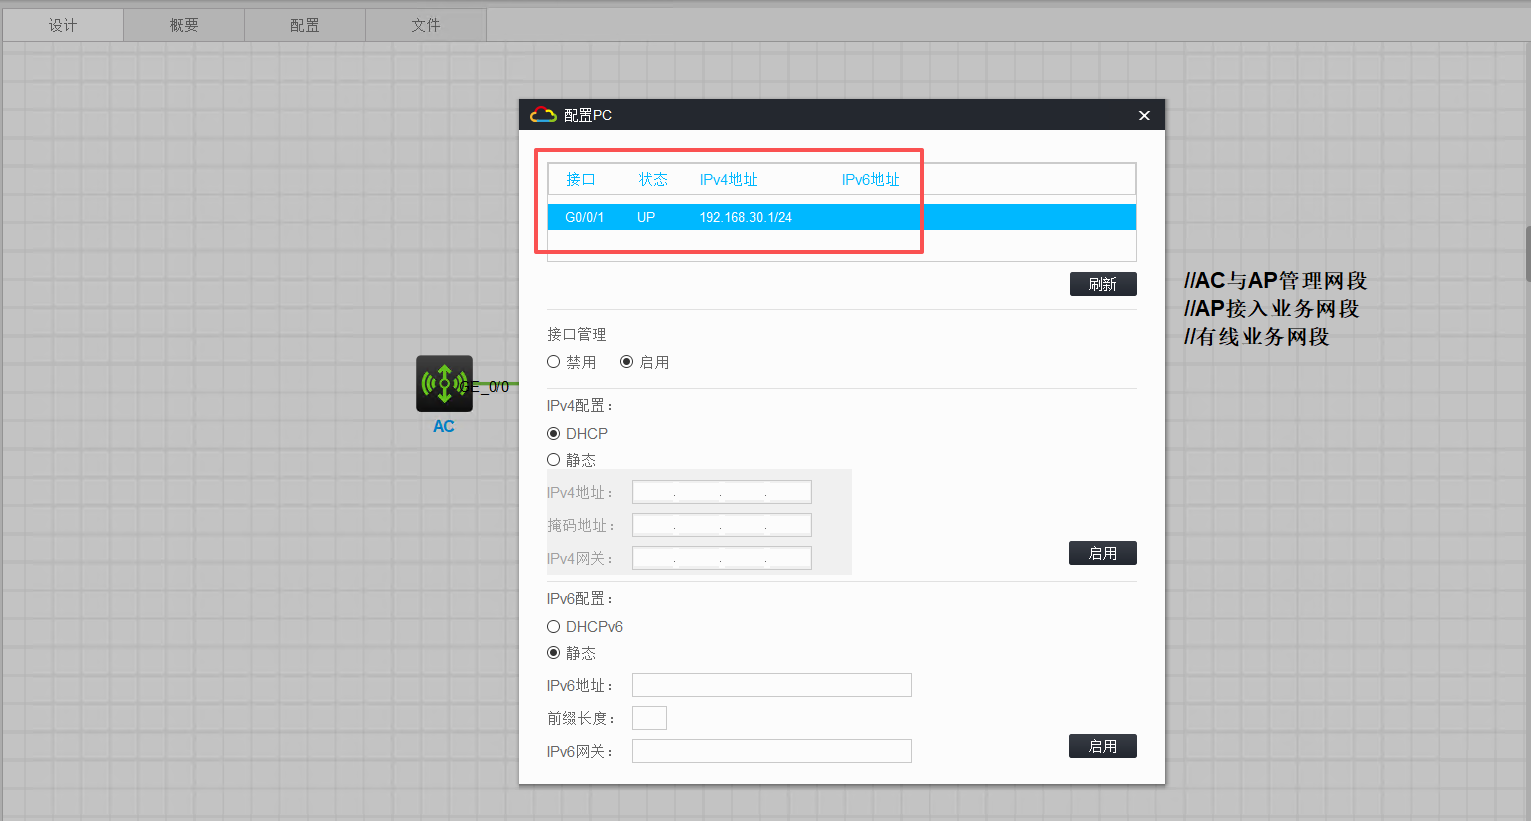This screenshot has height=821, width=1531.
Task: Click the IPv6地址 input field
Action: [771, 685]
